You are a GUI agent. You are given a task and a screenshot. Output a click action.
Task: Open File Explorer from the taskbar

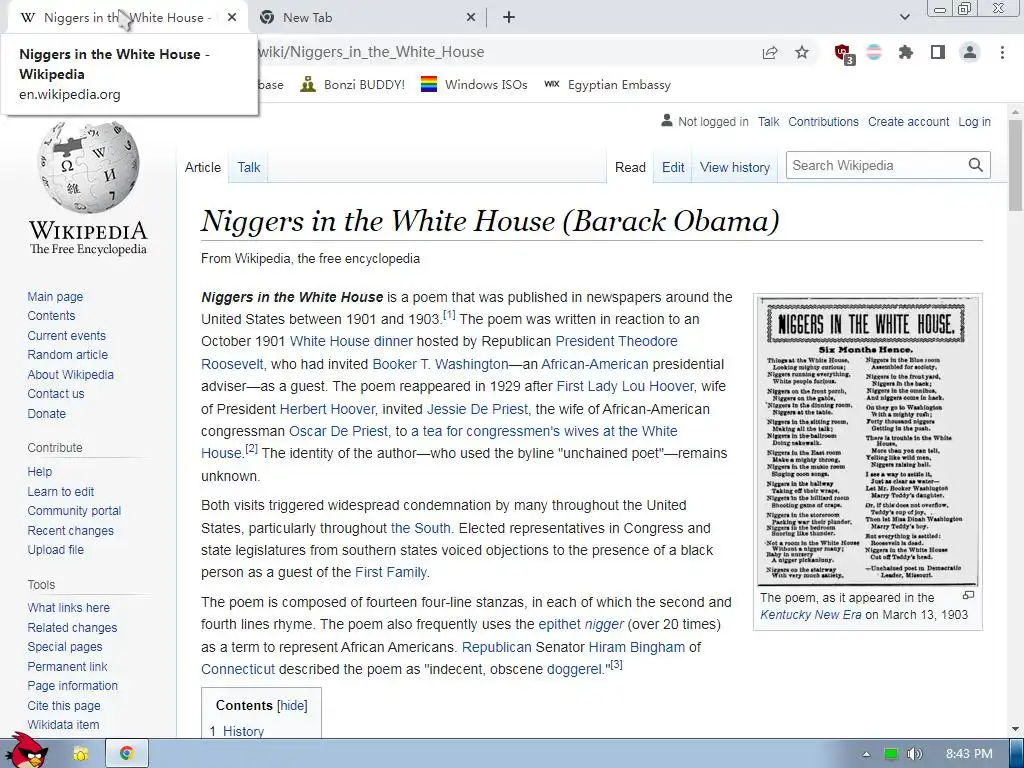coord(81,753)
